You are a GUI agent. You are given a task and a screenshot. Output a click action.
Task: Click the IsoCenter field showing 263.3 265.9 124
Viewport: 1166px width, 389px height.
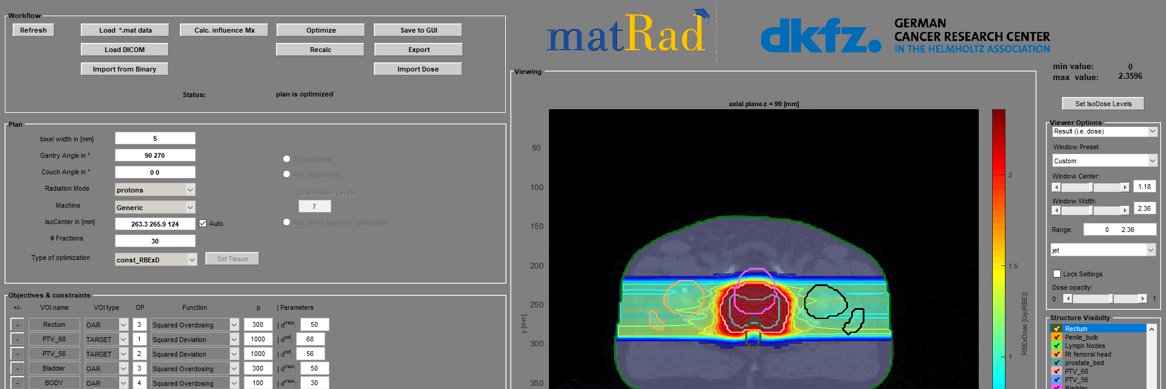(155, 224)
